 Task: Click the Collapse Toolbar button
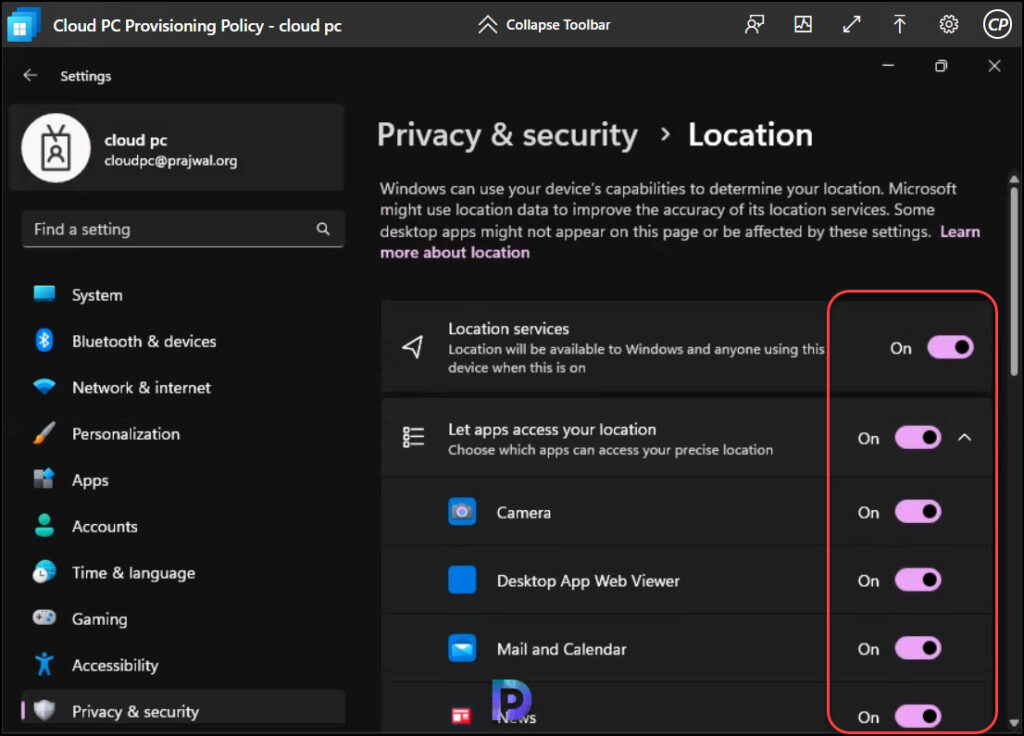[544, 25]
